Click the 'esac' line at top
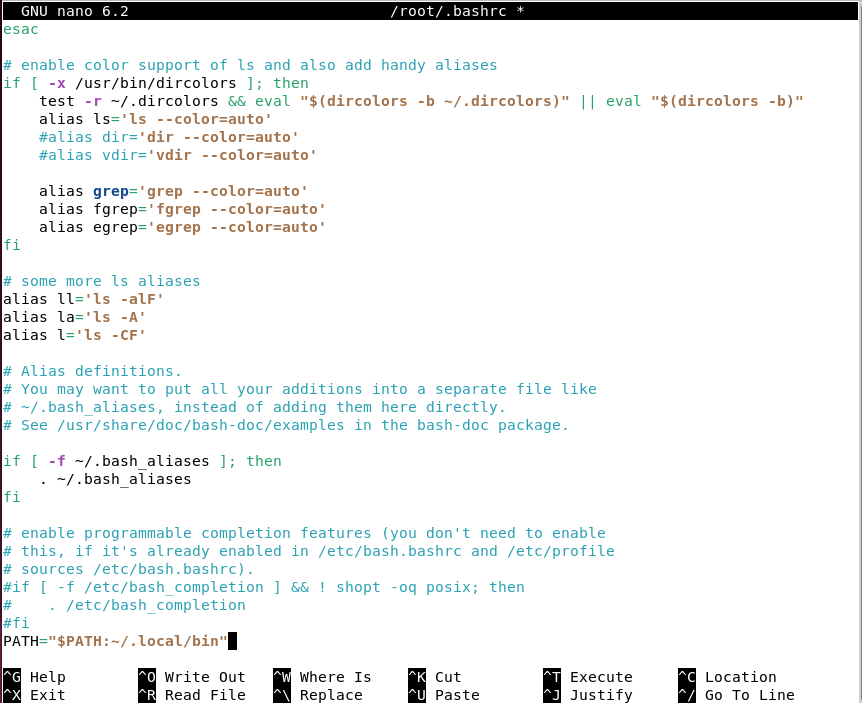Screen dimensions: 862x703 click(x=21, y=29)
